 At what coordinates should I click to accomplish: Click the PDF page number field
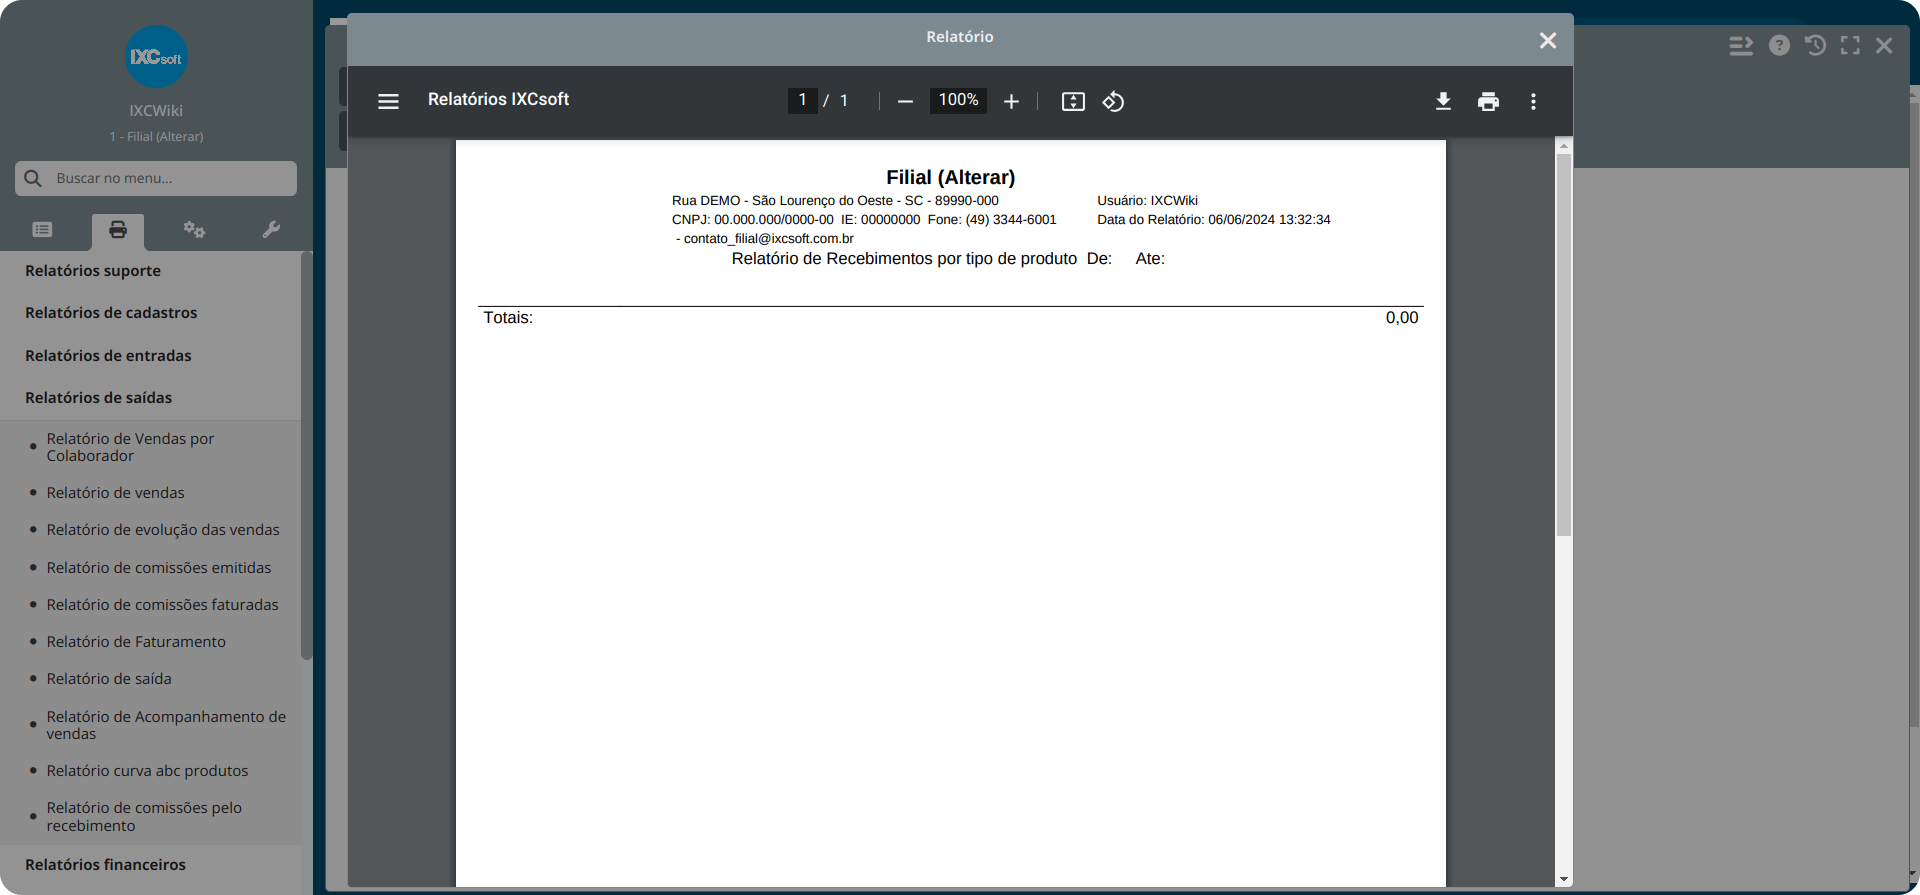802,100
